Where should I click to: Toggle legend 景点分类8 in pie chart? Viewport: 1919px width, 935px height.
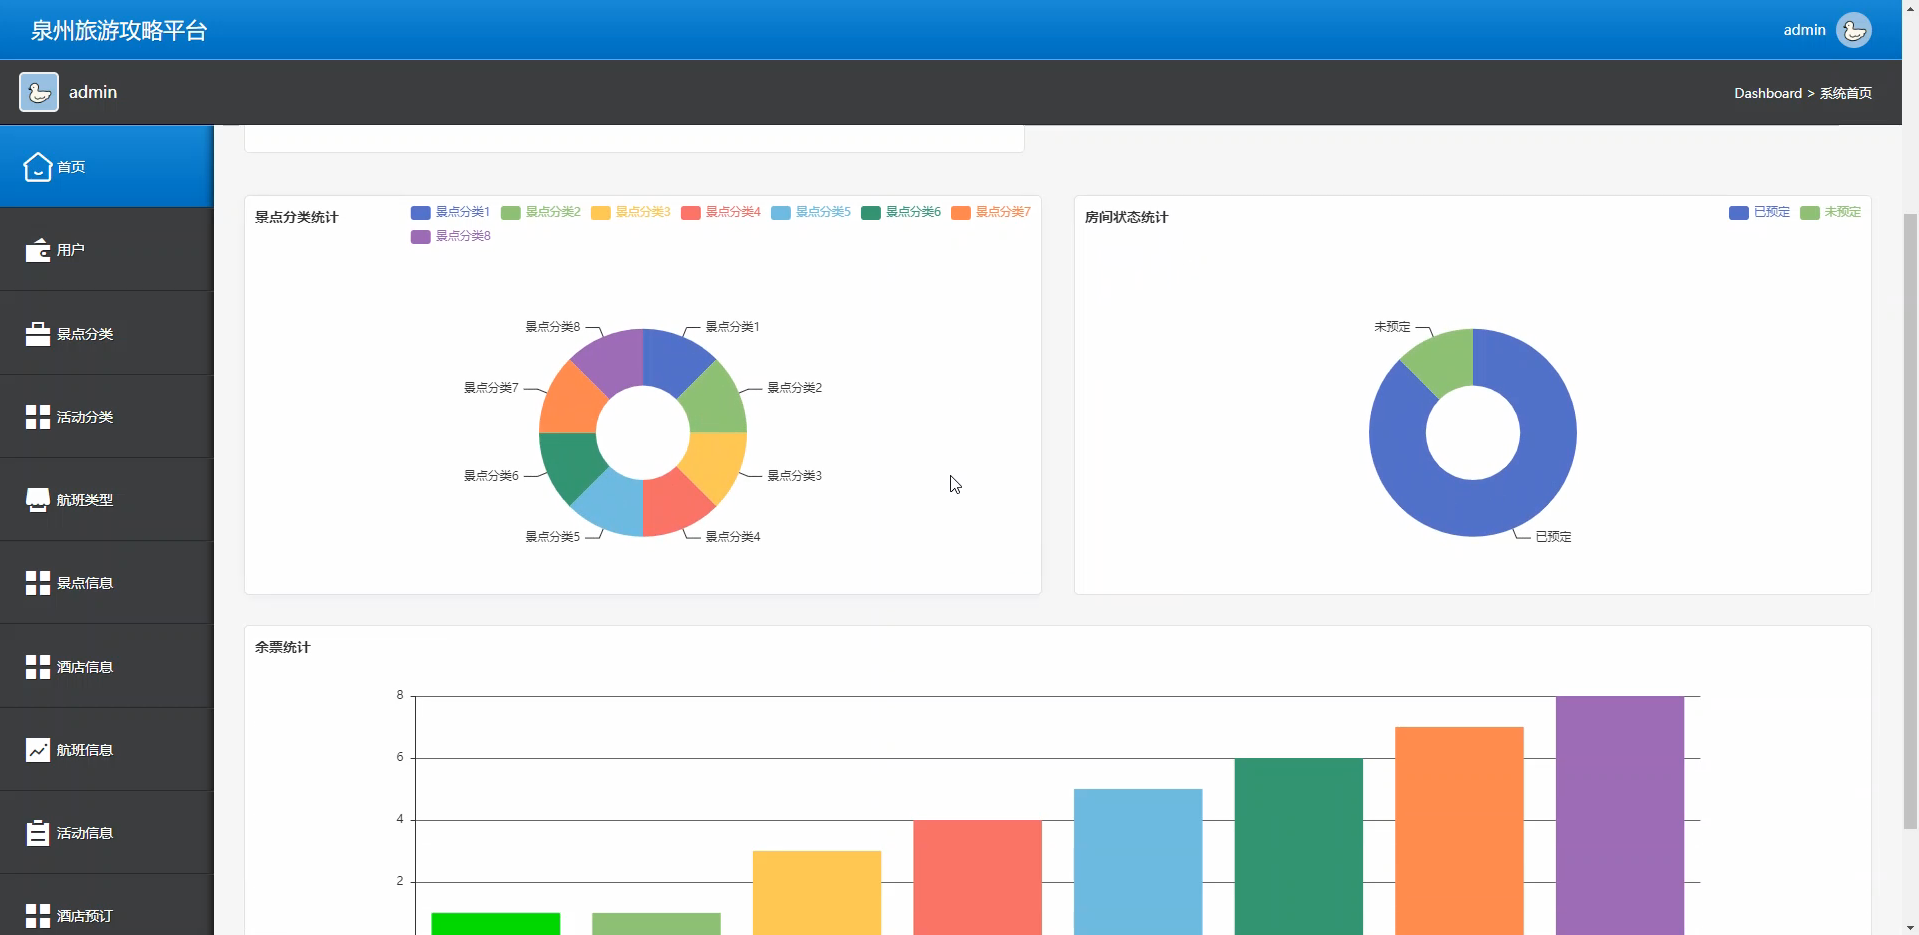[451, 236]
